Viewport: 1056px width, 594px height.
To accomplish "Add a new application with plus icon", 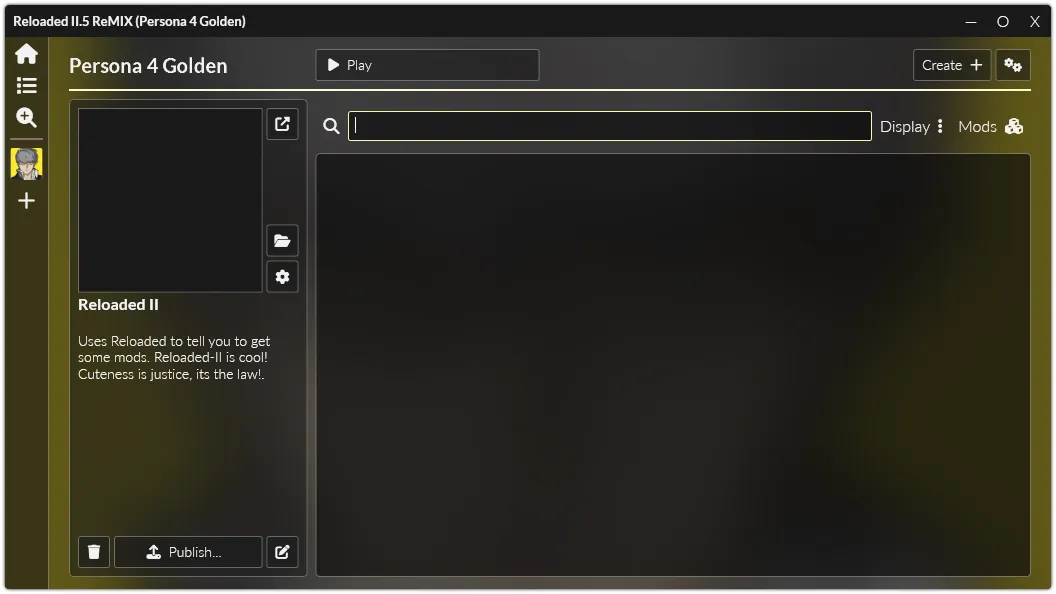I will pos(26,201).
